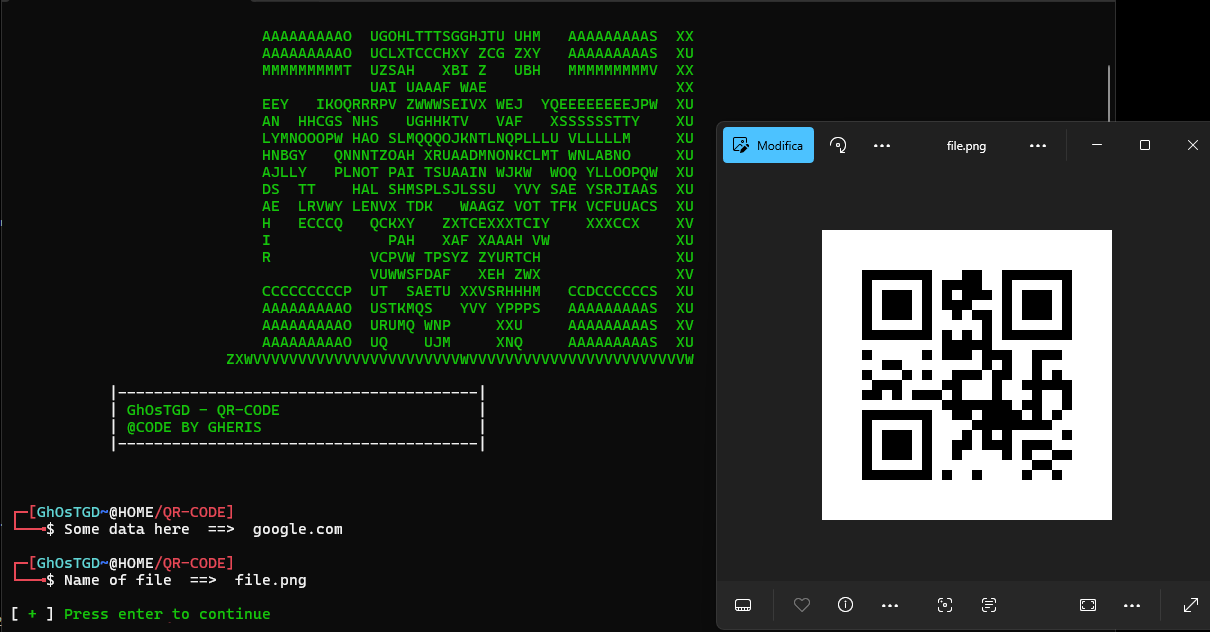Open the more-options ellipsis beside the rotate icon
This screenshot has height=632, width=1210.
tap(881, 145)
